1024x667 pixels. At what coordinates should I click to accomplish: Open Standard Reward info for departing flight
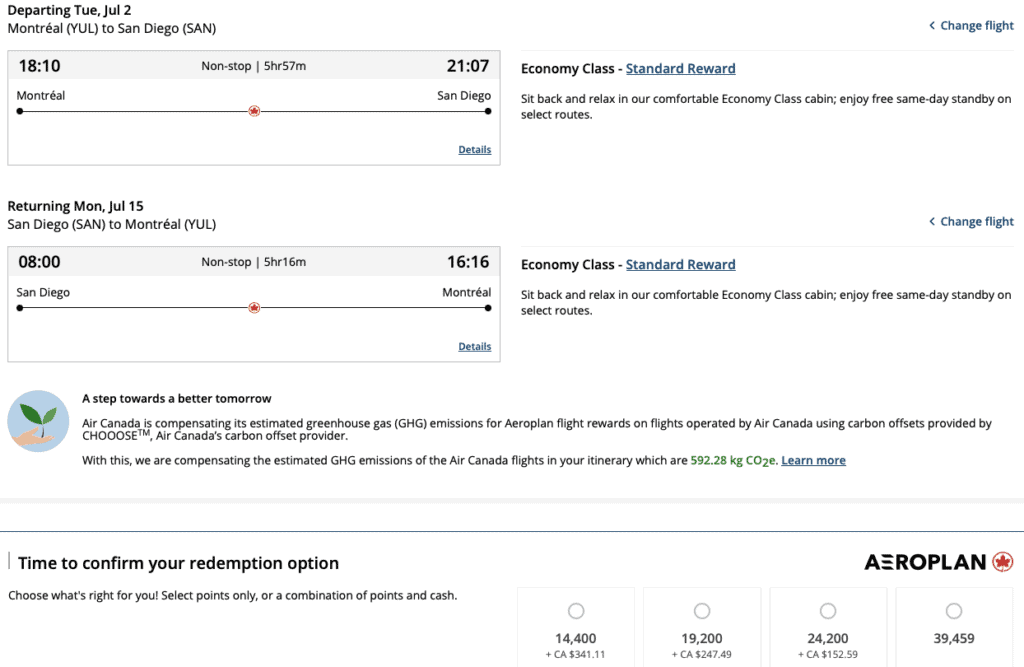tap(680, 69)
